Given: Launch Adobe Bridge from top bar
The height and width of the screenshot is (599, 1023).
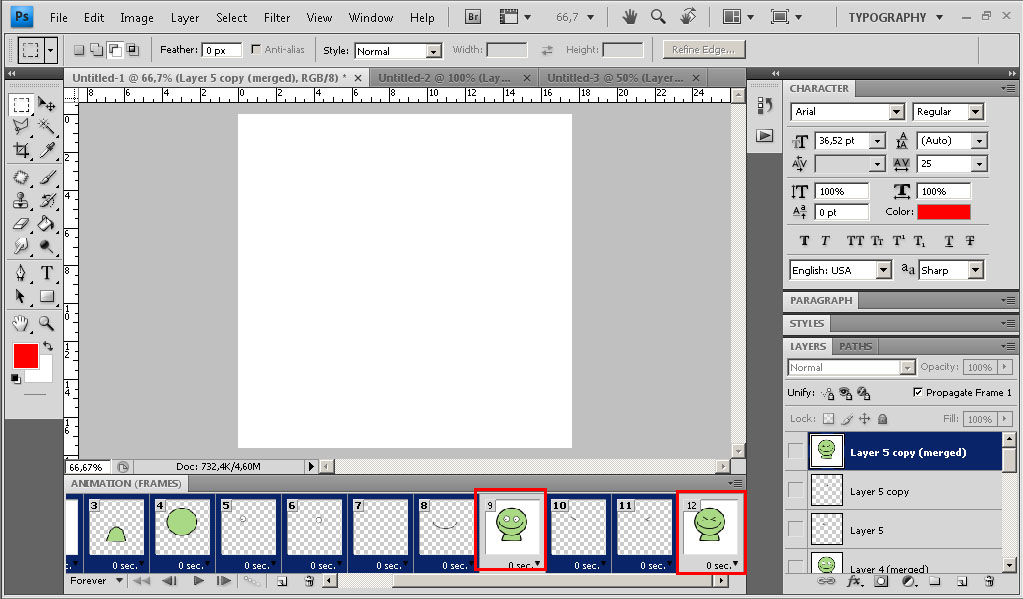Looking at the screenshot, I should click(473, 18).
